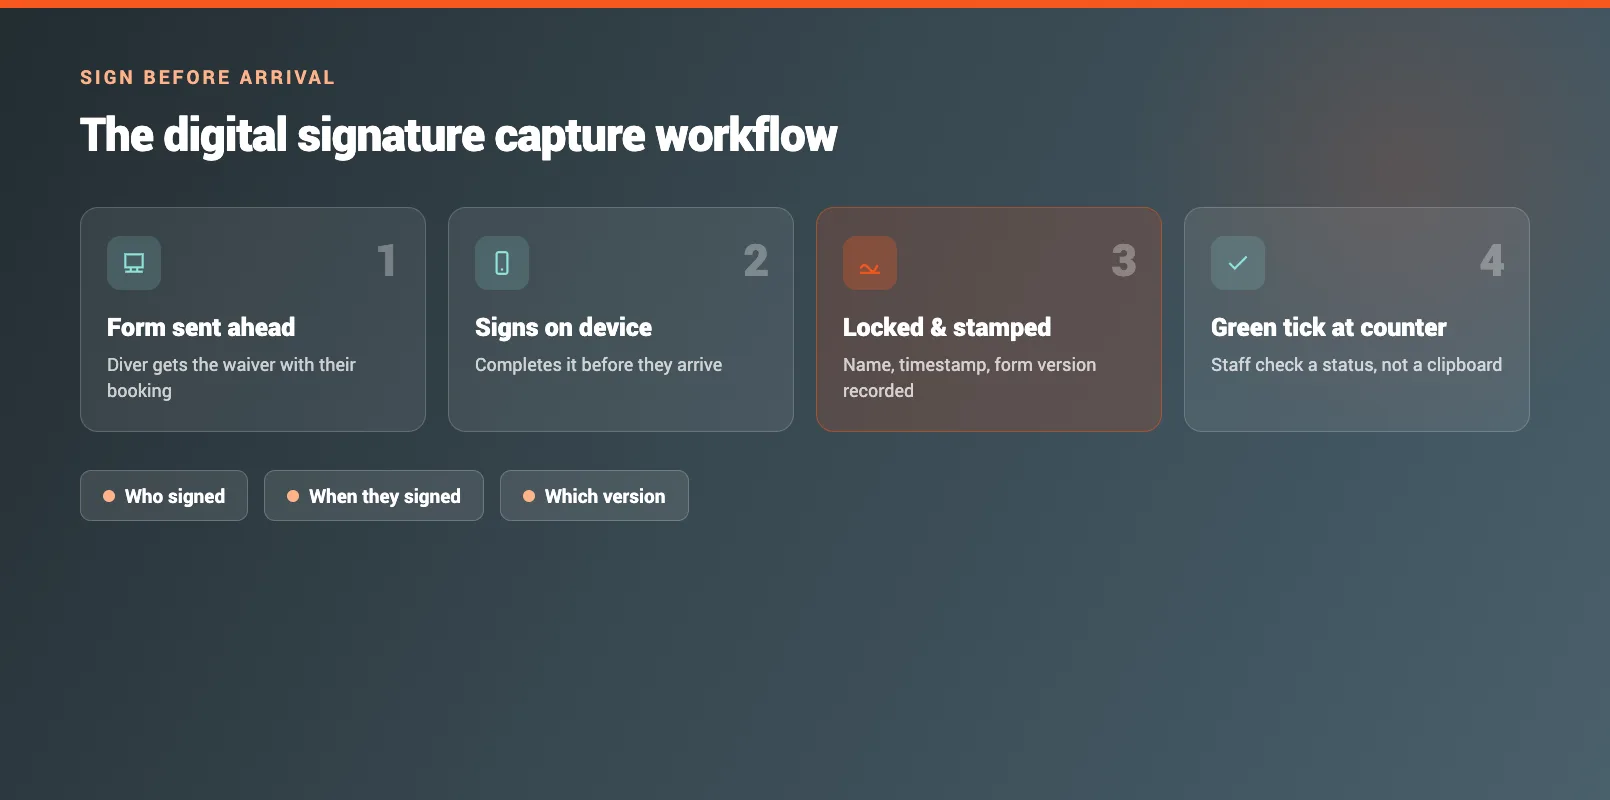Click the monitor icon in Form sent ahead card
Image resolution: width=1610 pixels, height=800 pixels.
[x=134, y=263]
